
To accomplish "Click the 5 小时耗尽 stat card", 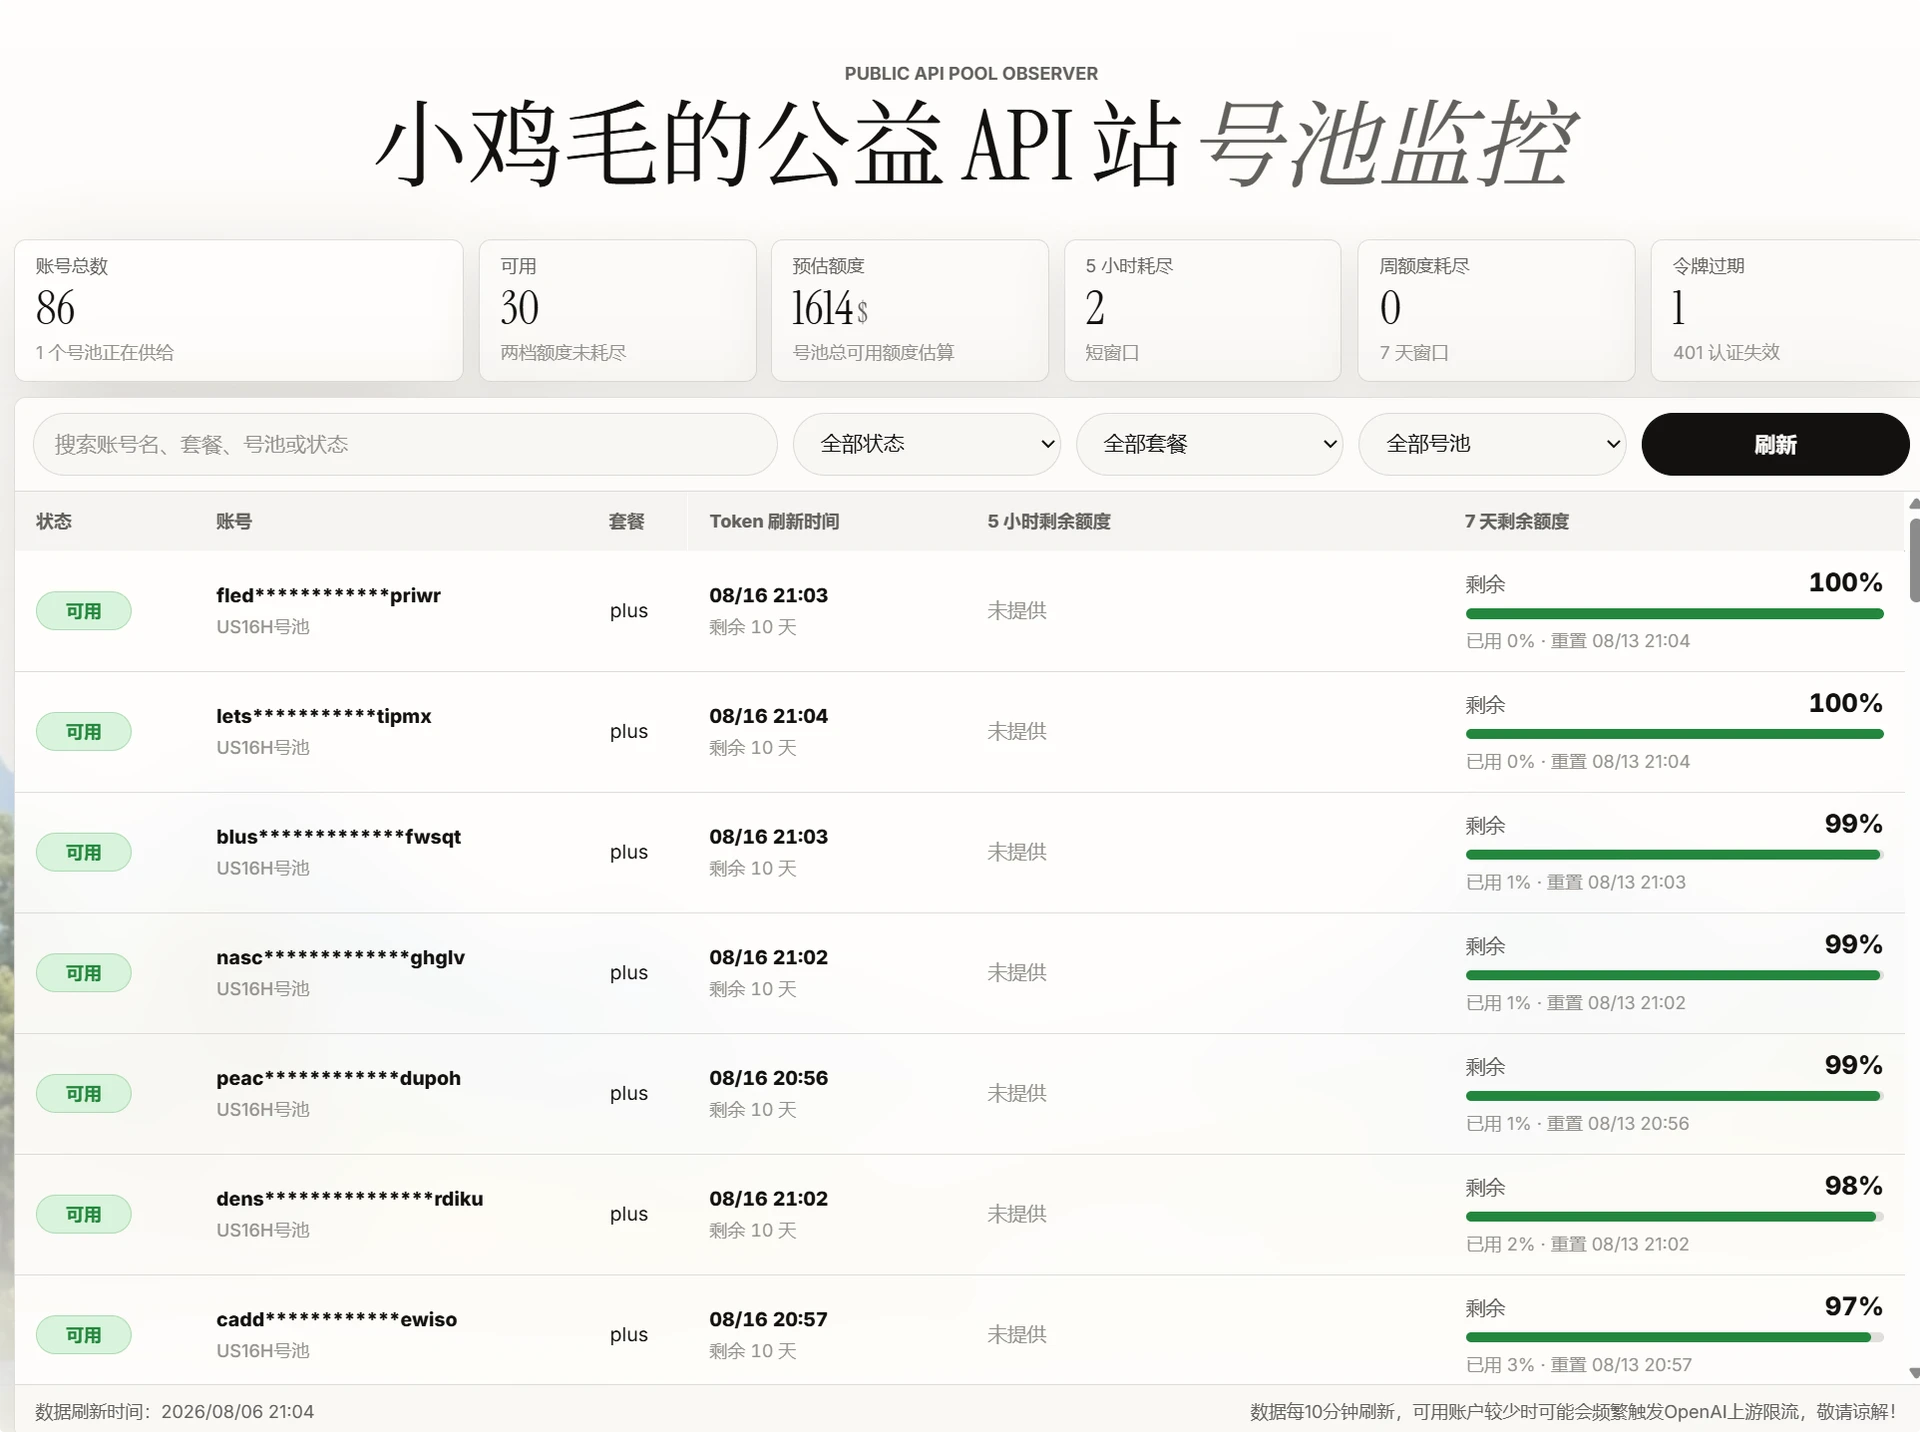I will (x=1203, y=310).
